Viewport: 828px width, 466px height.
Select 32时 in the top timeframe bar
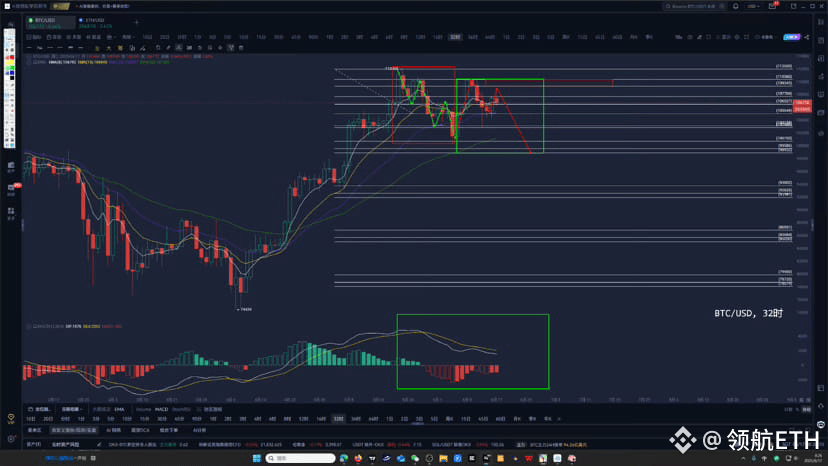pos(455,37)
